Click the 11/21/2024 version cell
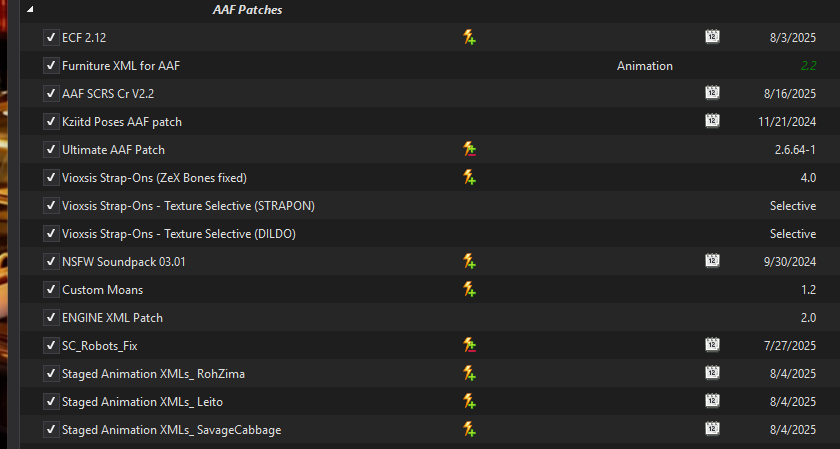The image size is (840, 449). pyautogui.click(x=787, y=122)
